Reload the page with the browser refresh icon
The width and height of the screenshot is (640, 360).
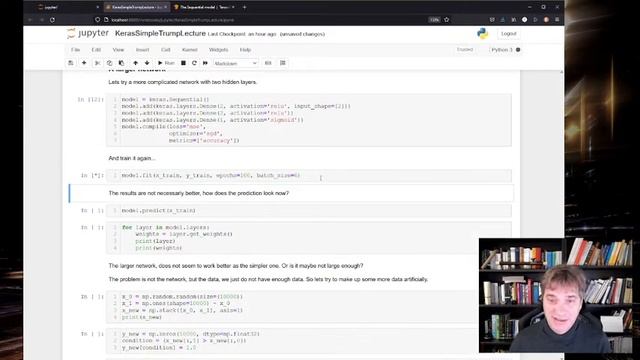click(x=52, y=20)
